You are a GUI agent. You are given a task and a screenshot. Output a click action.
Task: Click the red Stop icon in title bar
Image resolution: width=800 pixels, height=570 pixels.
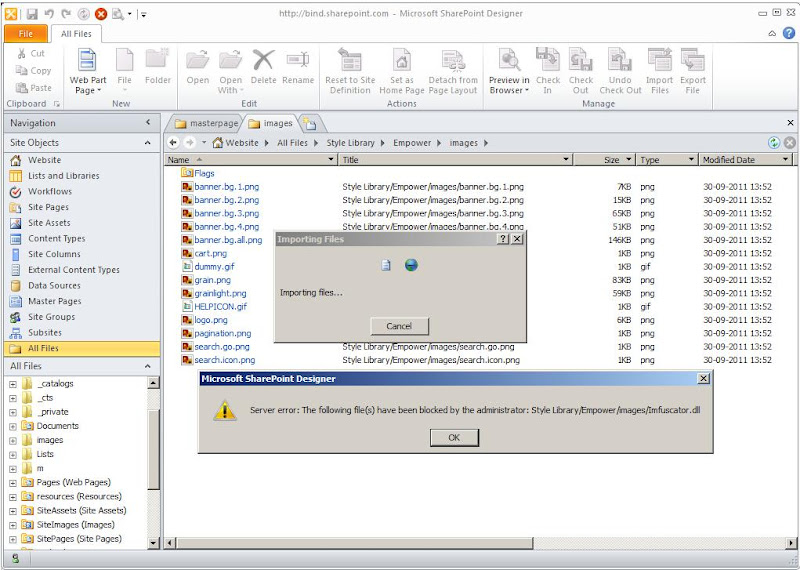click(101, 14)
